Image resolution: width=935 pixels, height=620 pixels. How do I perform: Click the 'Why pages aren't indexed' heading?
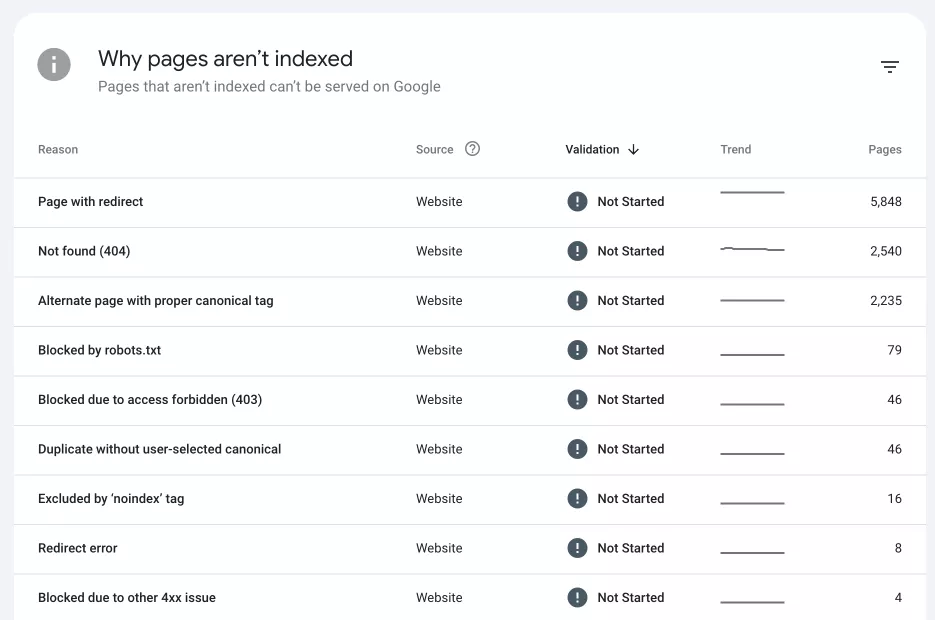pos(225,59)
